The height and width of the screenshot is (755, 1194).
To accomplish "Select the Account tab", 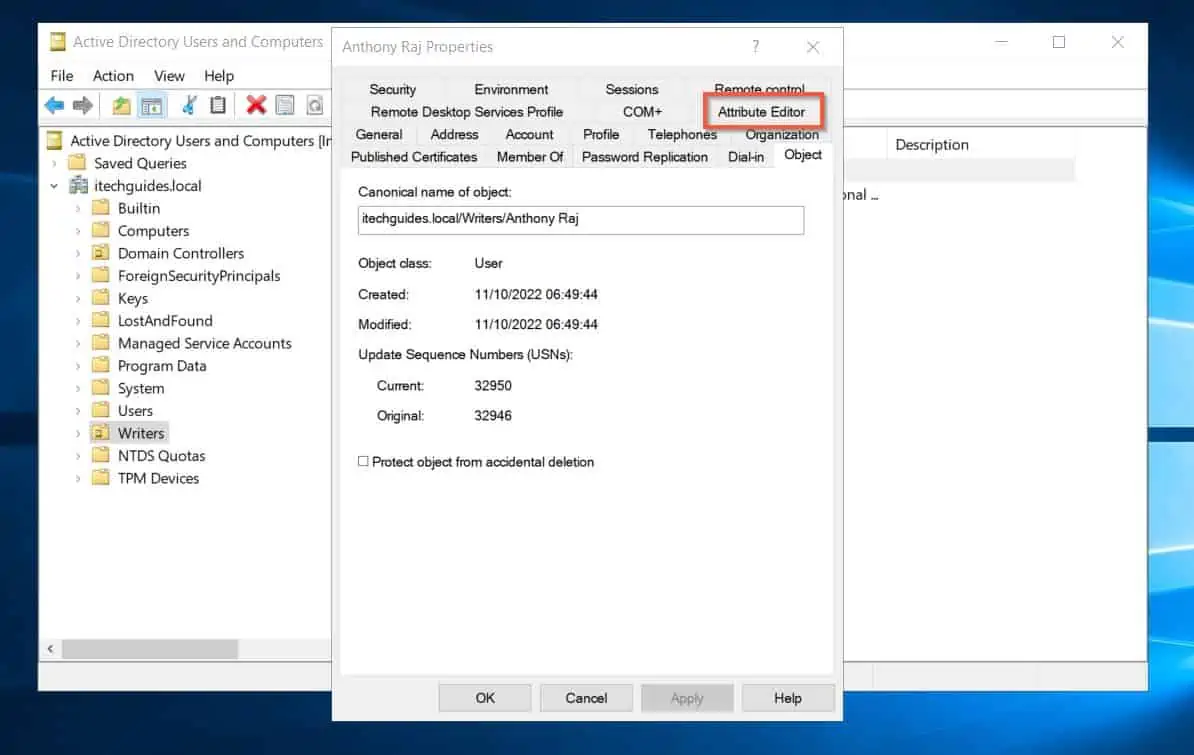I will point(529,134).
